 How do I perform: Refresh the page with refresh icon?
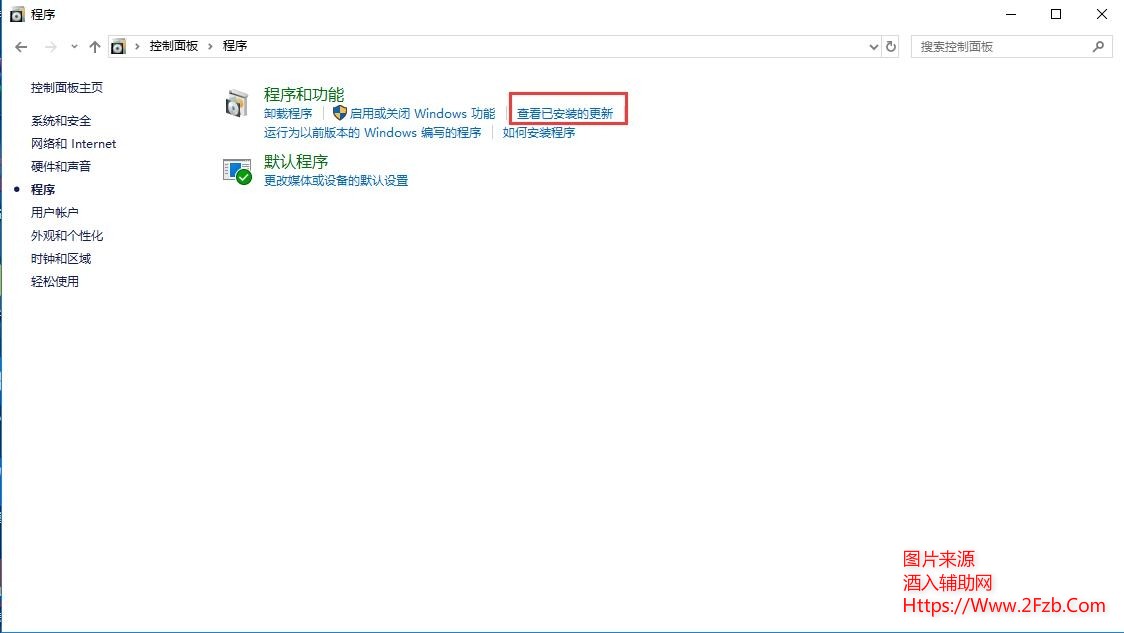(x=891, y=47)
